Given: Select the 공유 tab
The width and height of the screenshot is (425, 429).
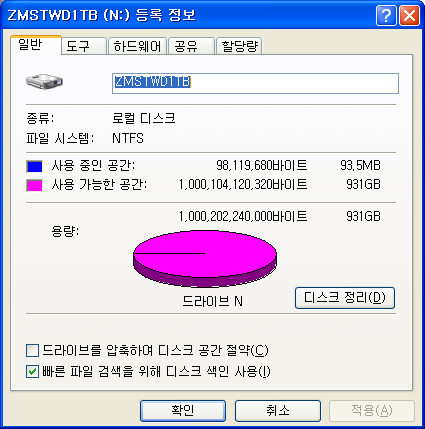Looking at the screenshot, I should pos(191,46).
